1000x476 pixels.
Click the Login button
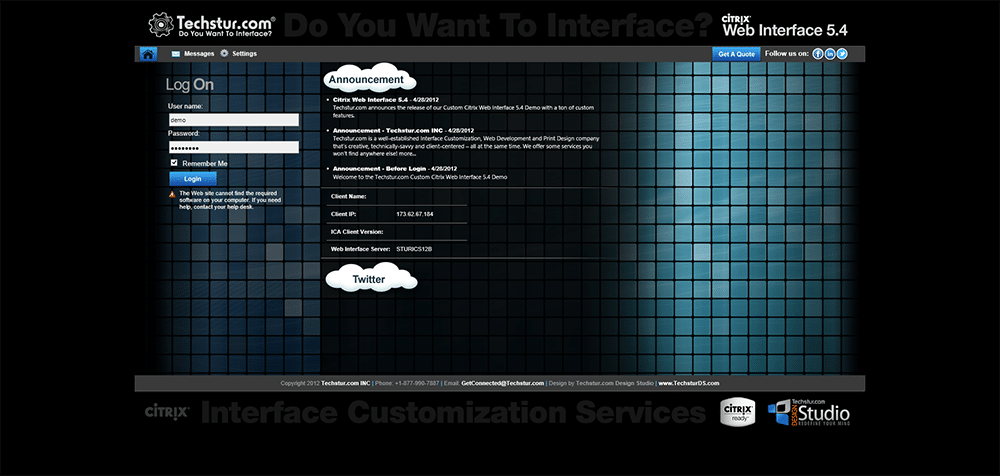(193, 179)
